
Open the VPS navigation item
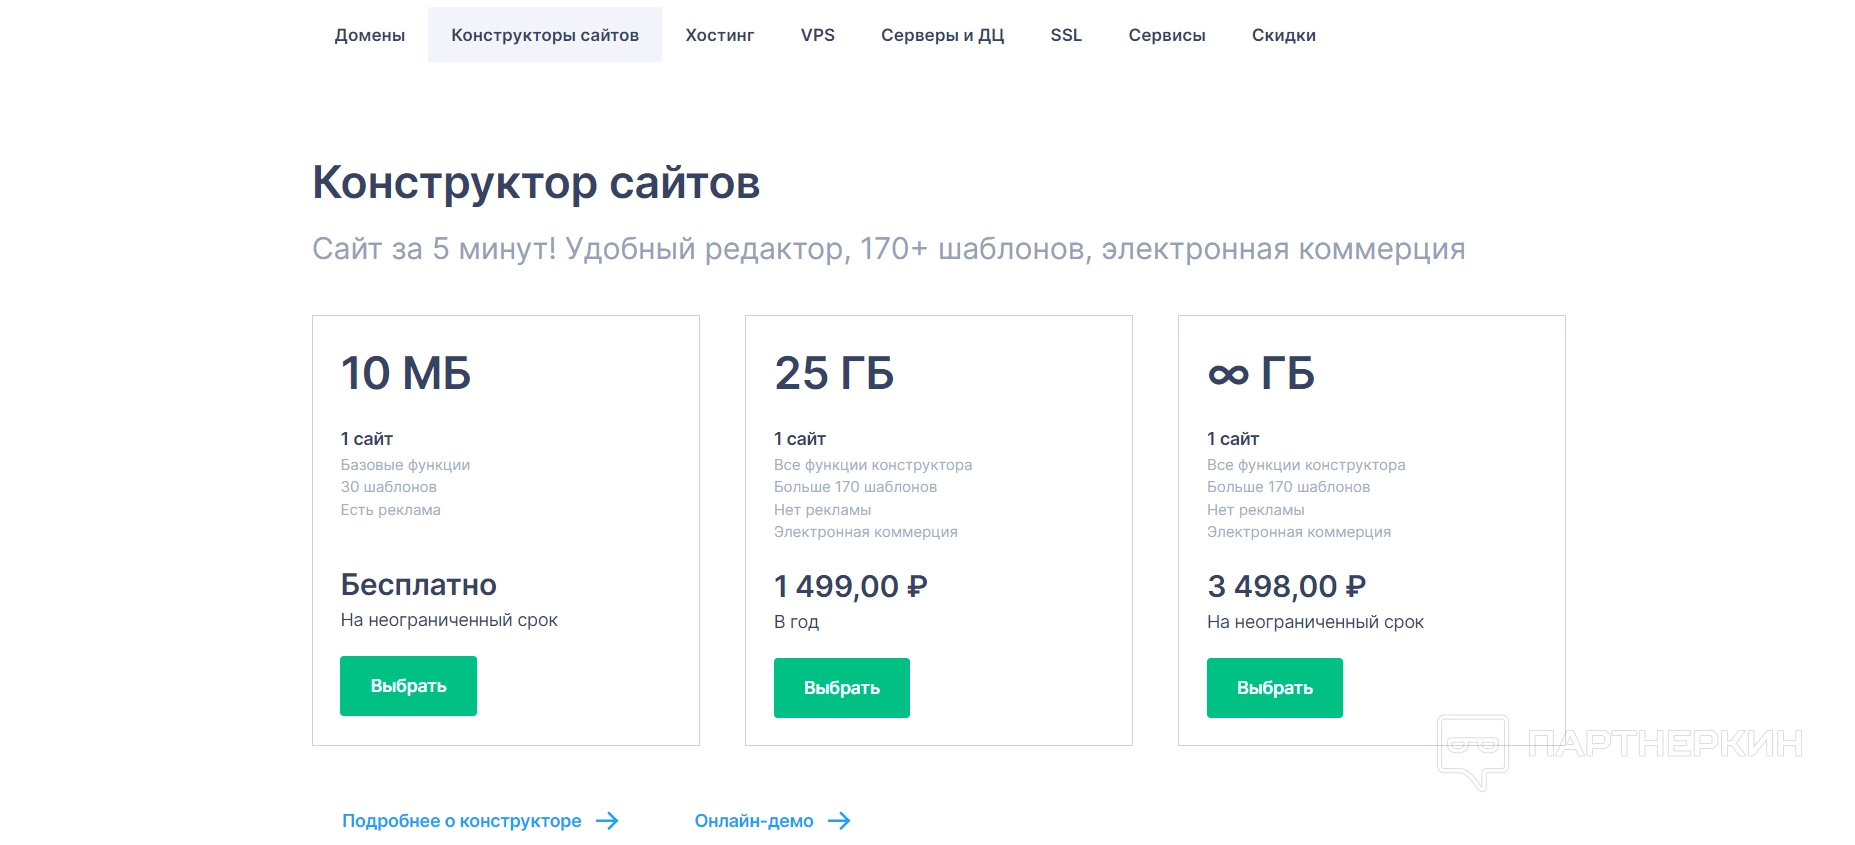(x=818, y=35)
